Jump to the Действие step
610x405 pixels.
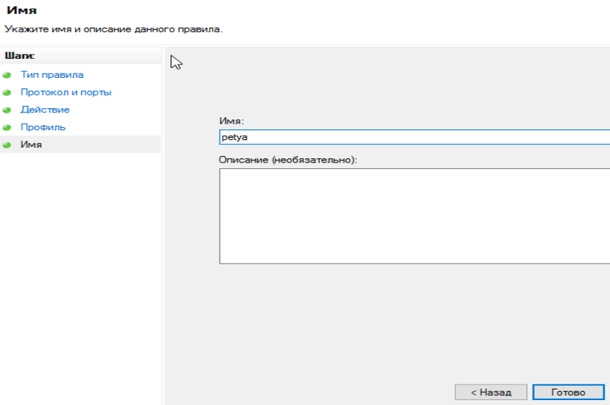click(x=45, y=110)
